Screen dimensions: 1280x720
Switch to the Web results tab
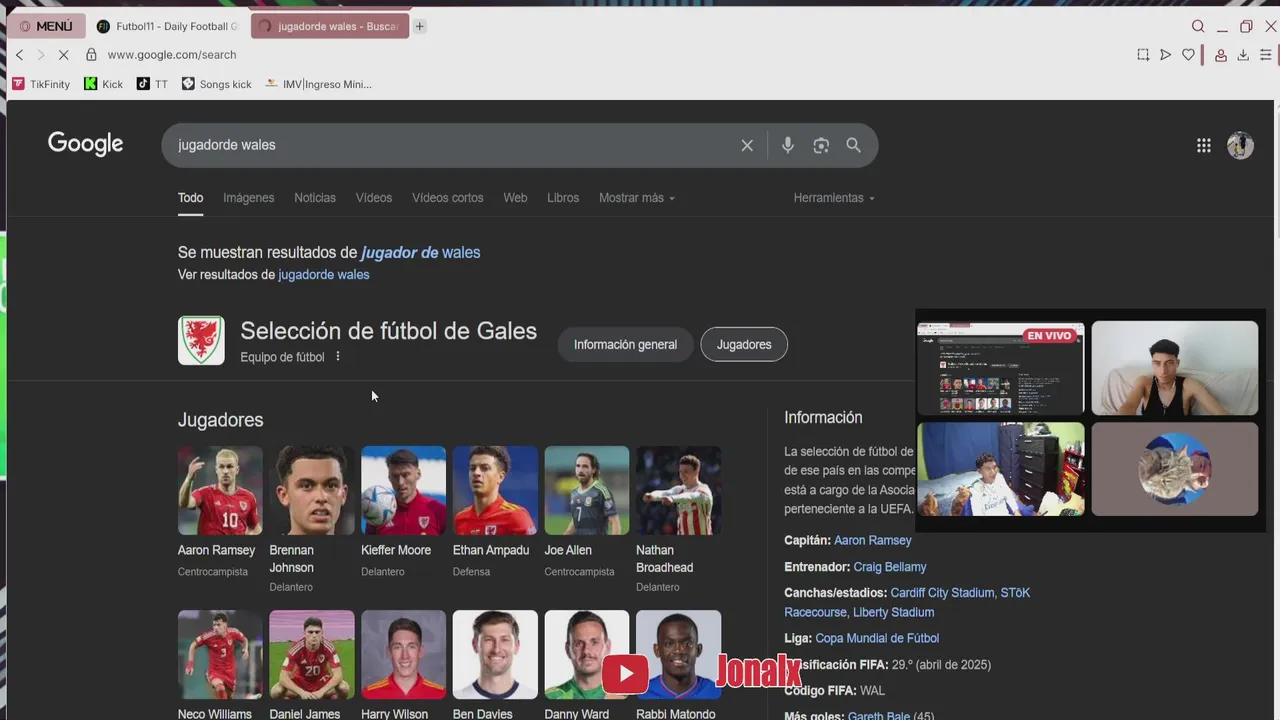[515, 198]
